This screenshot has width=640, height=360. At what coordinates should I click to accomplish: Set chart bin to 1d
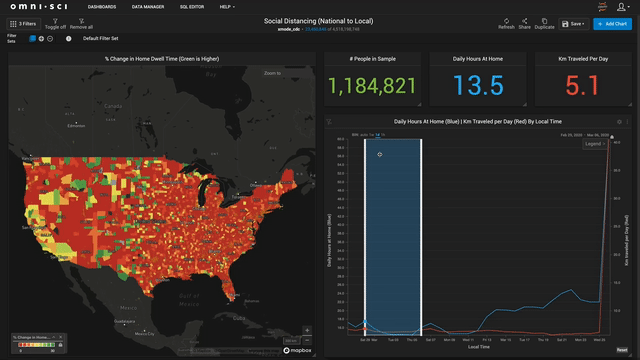378,135
